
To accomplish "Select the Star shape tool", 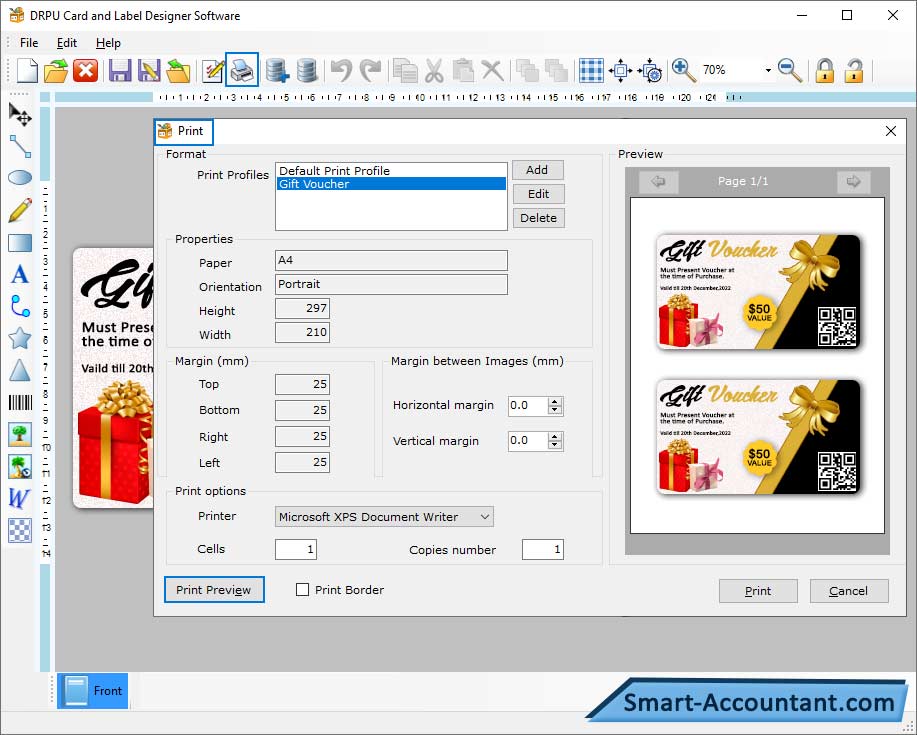I will [20, 338].
